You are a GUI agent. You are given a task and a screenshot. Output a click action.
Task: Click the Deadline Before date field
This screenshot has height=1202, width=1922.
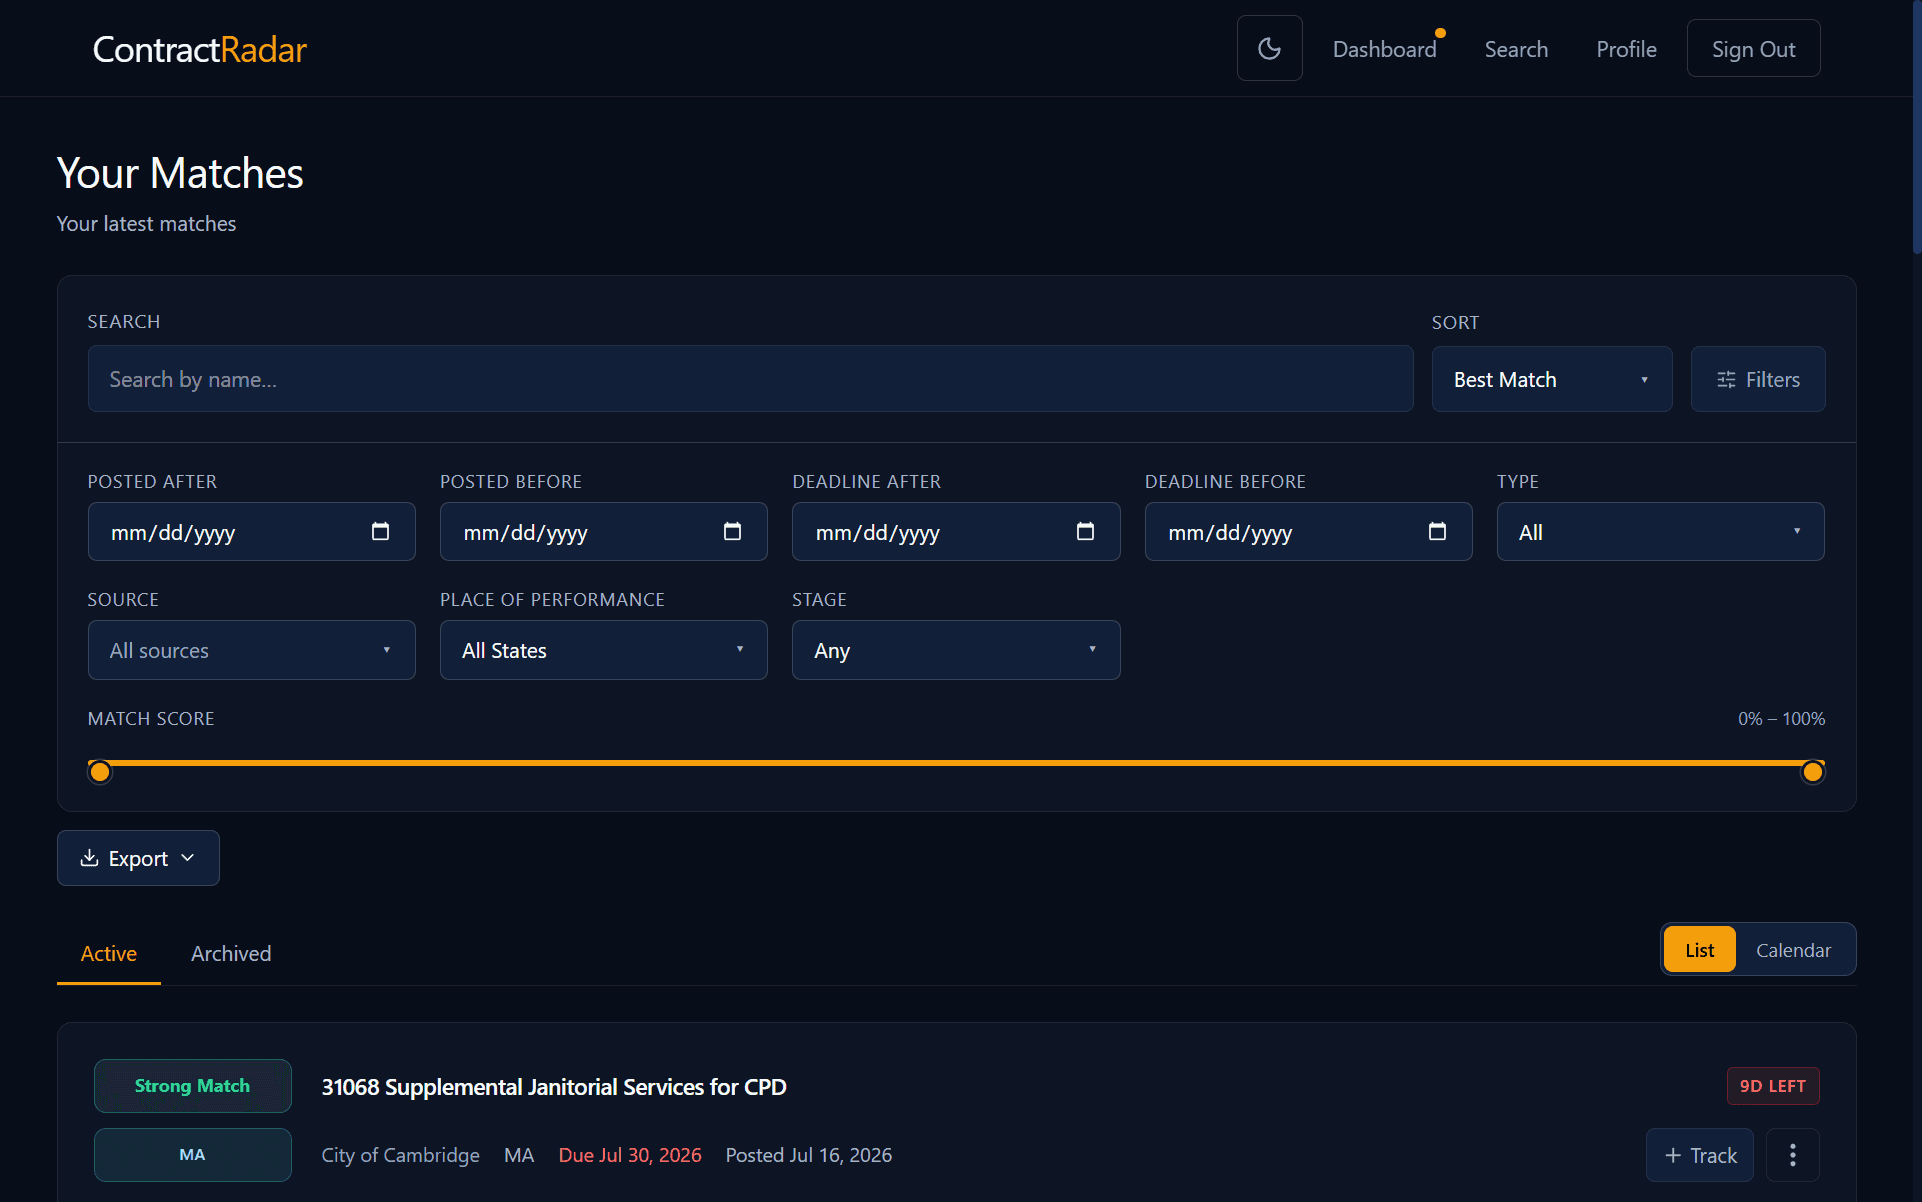[1308, 532]
